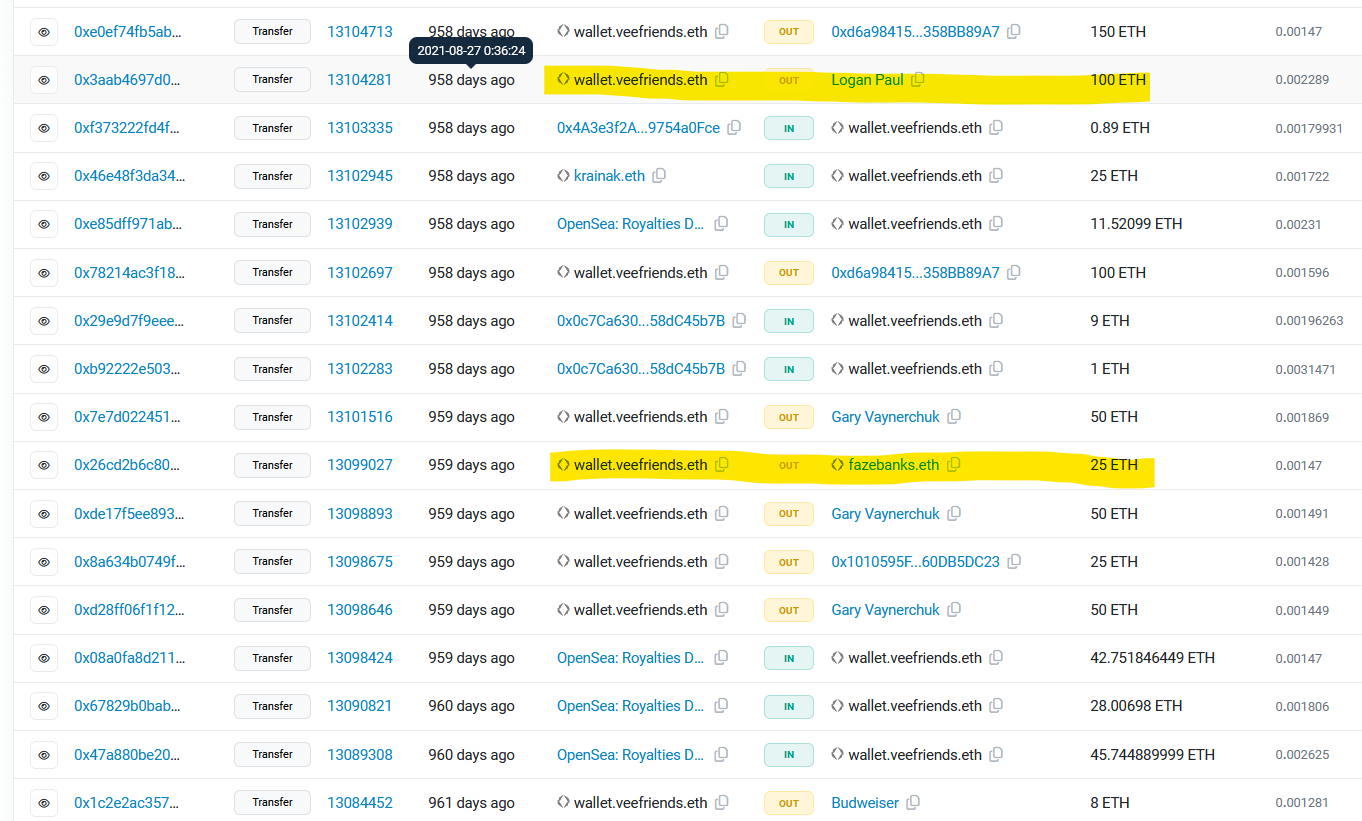Open the krainak.eth address page

pyautogui.click(x=609, y=176)
